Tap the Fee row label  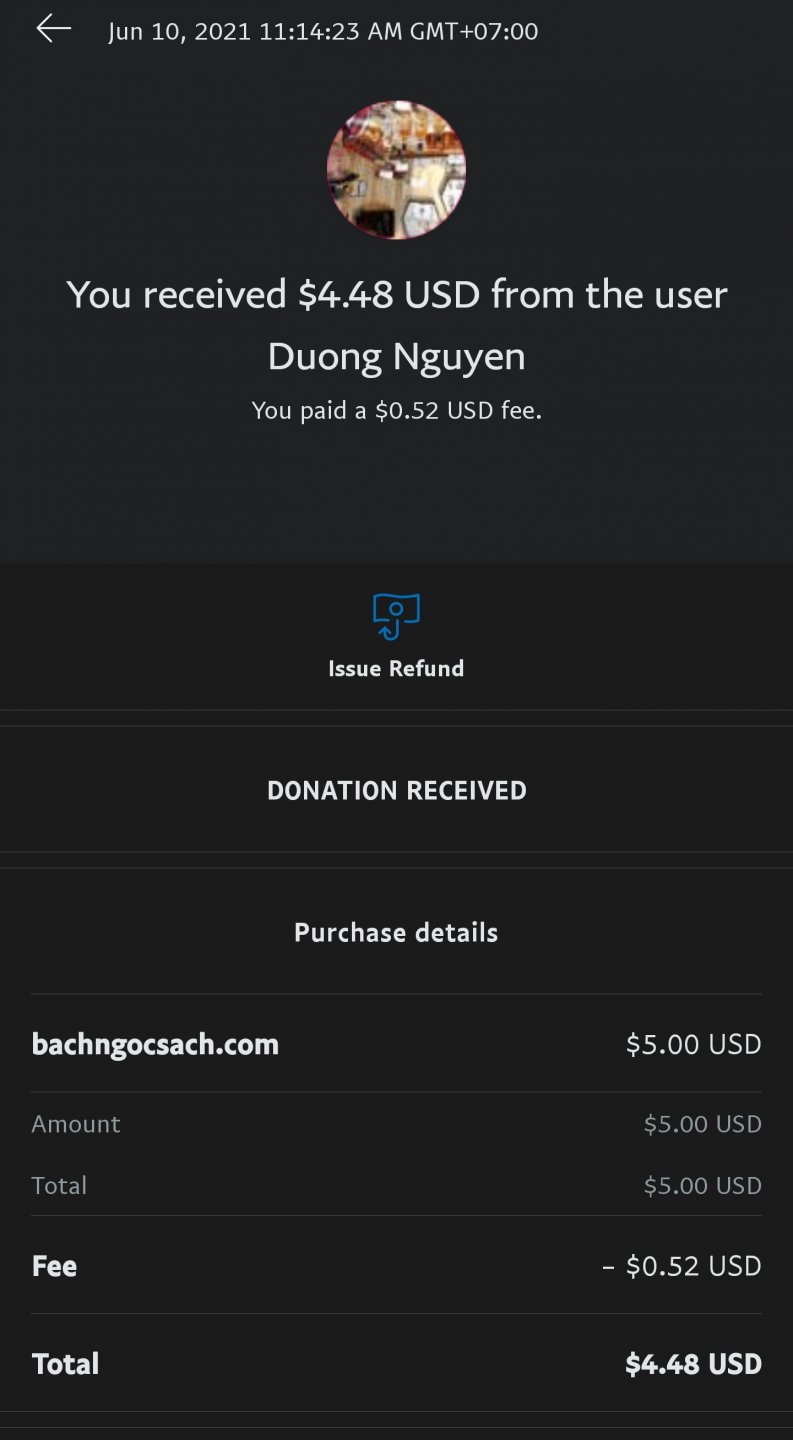(54, 1266)
